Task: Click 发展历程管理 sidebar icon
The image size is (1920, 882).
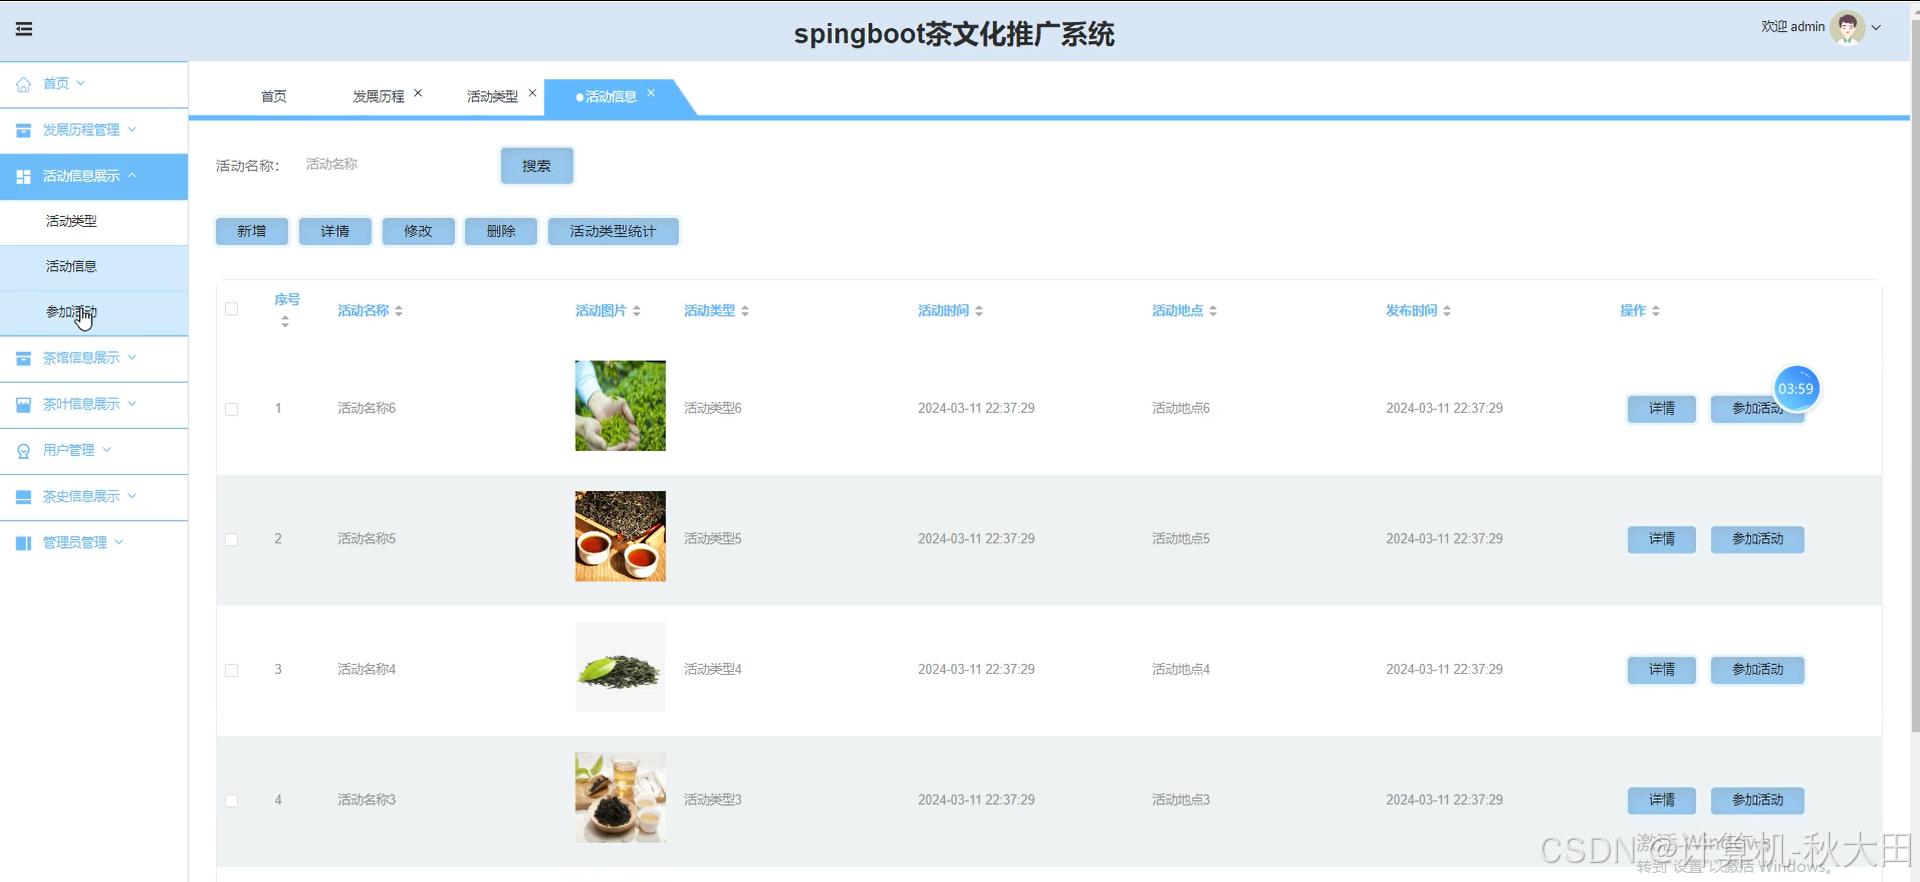Action: 23,130
